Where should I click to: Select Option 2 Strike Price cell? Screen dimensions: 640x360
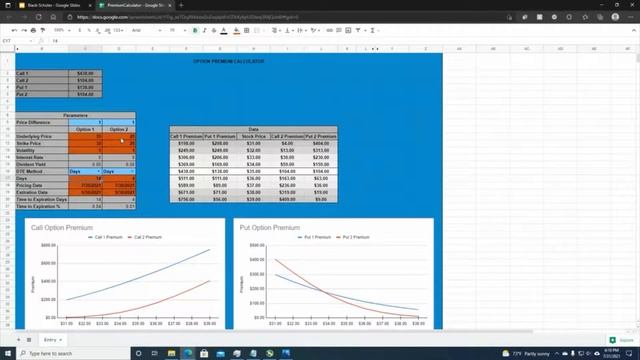[x=119, y=143]
